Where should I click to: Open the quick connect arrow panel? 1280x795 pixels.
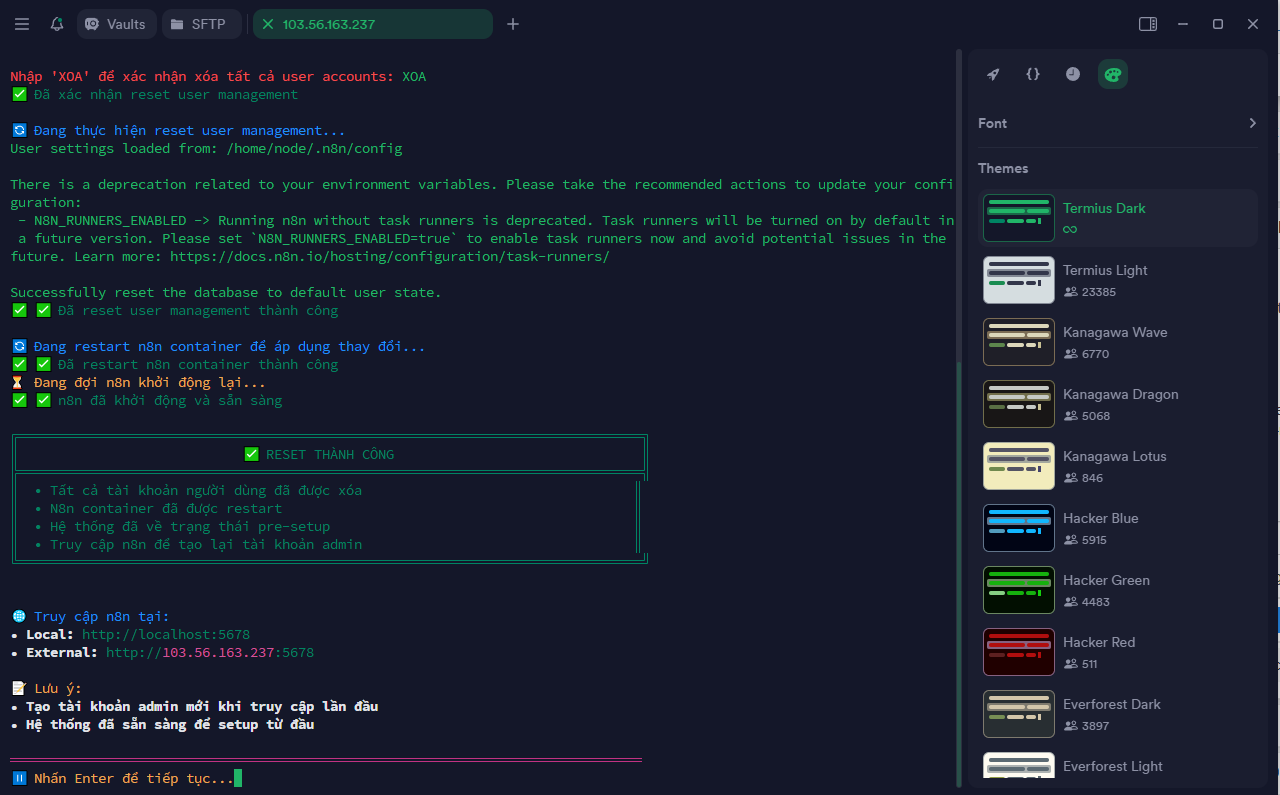click(993, 74)
